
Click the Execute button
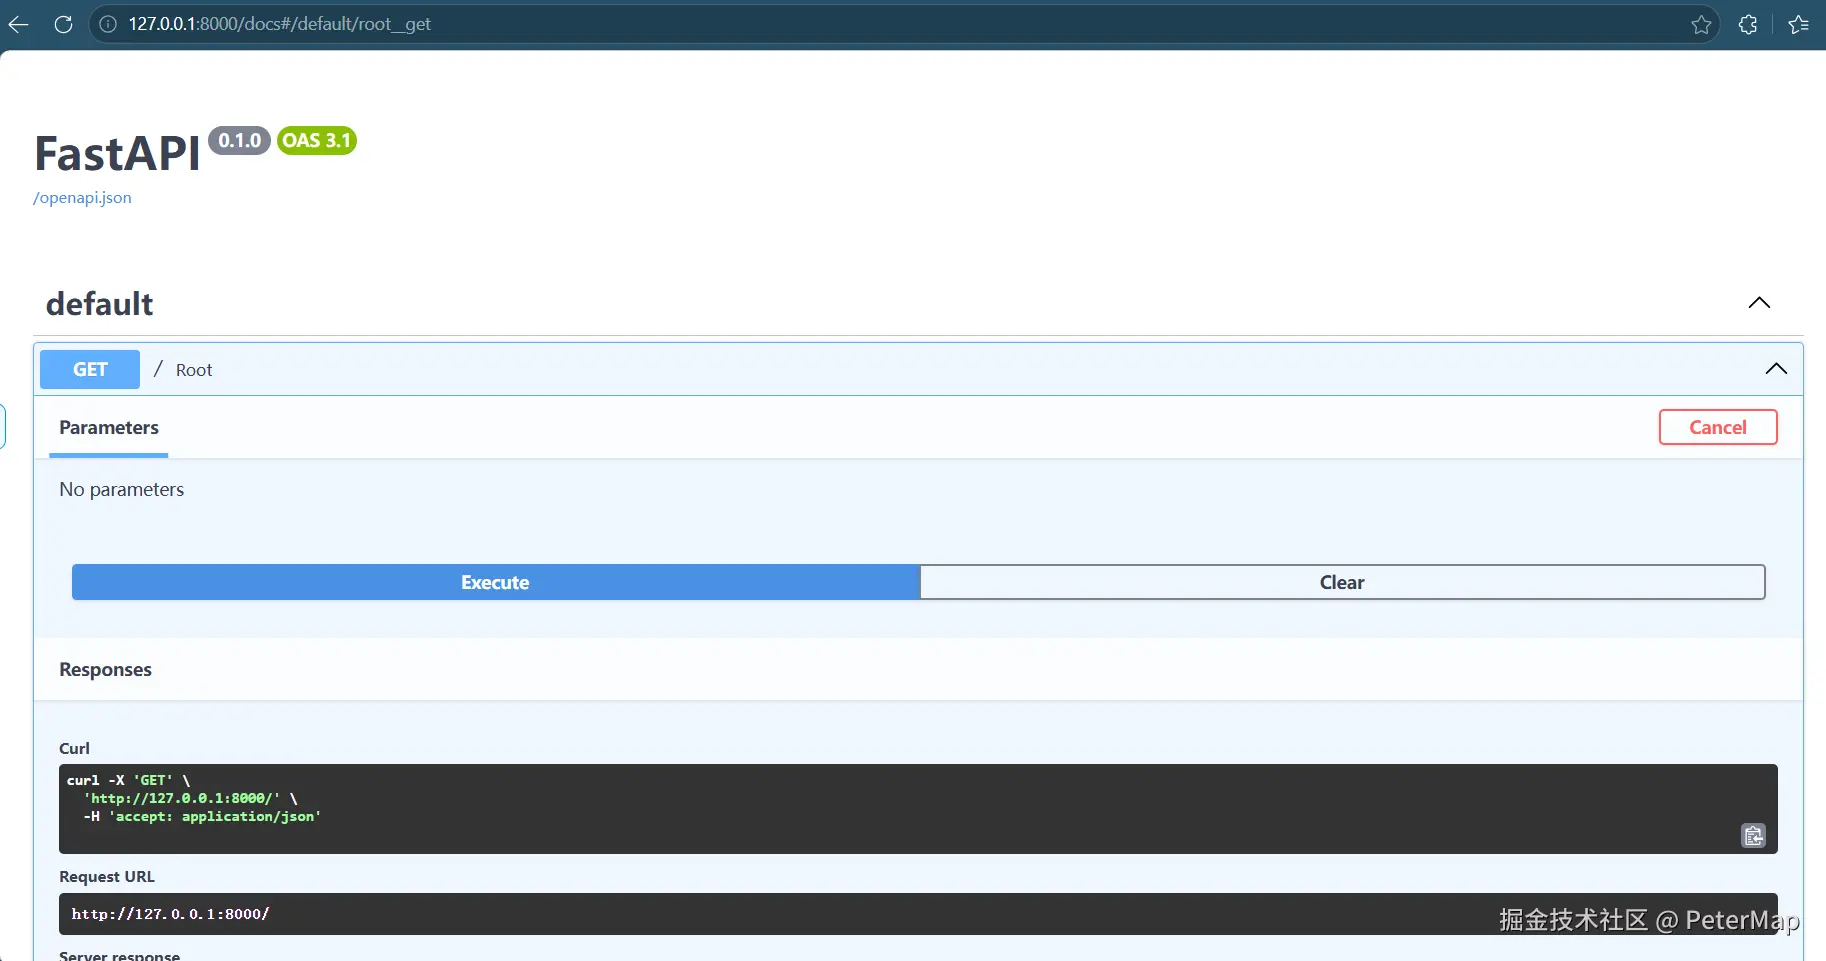[x=496, y=582]
